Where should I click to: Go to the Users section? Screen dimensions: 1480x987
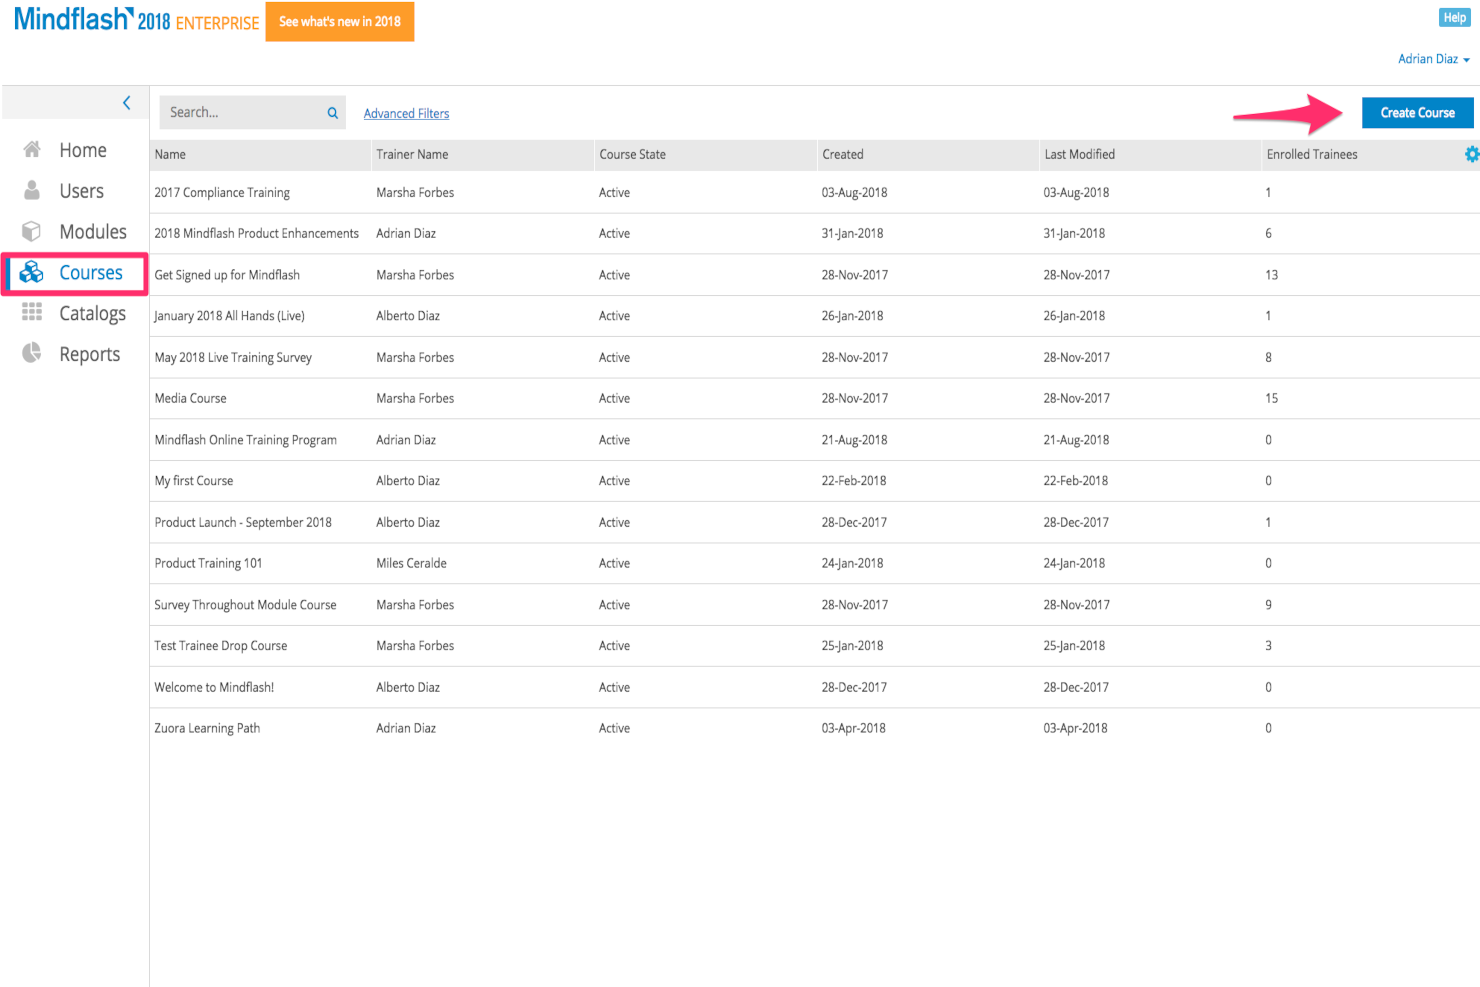pyautogui.click(x=81, y=191)
